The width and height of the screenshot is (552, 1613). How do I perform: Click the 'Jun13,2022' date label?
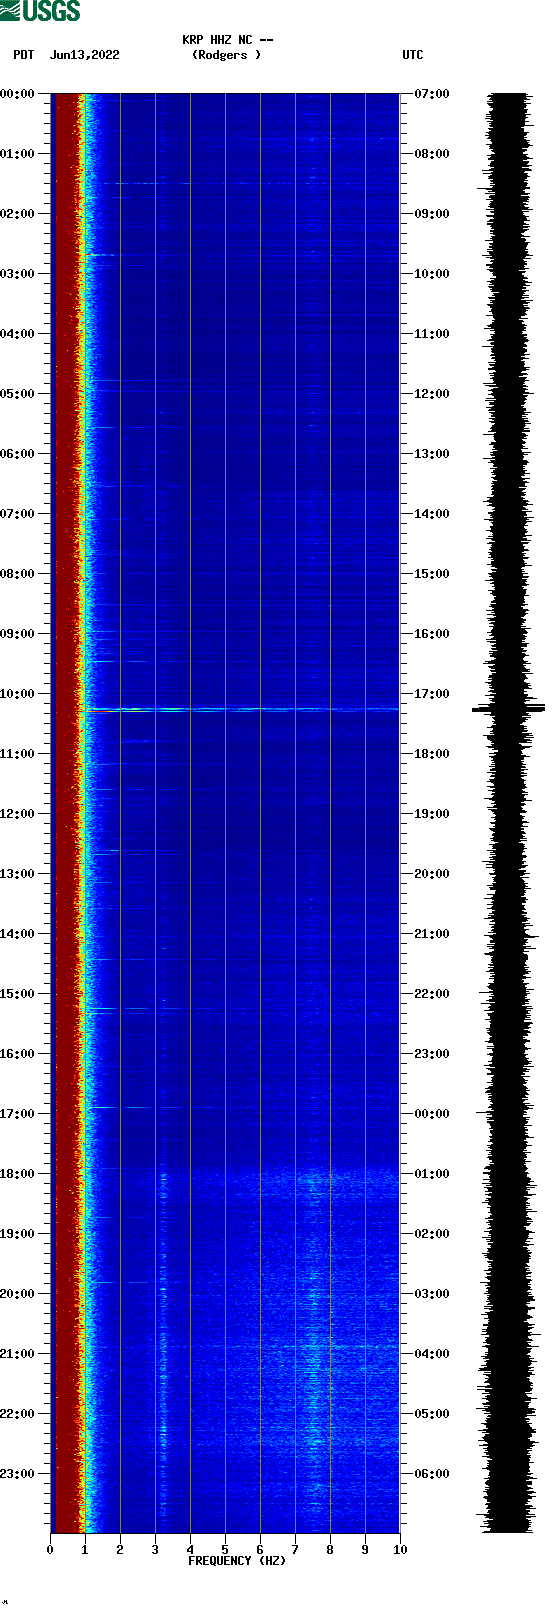pos(84,55)
